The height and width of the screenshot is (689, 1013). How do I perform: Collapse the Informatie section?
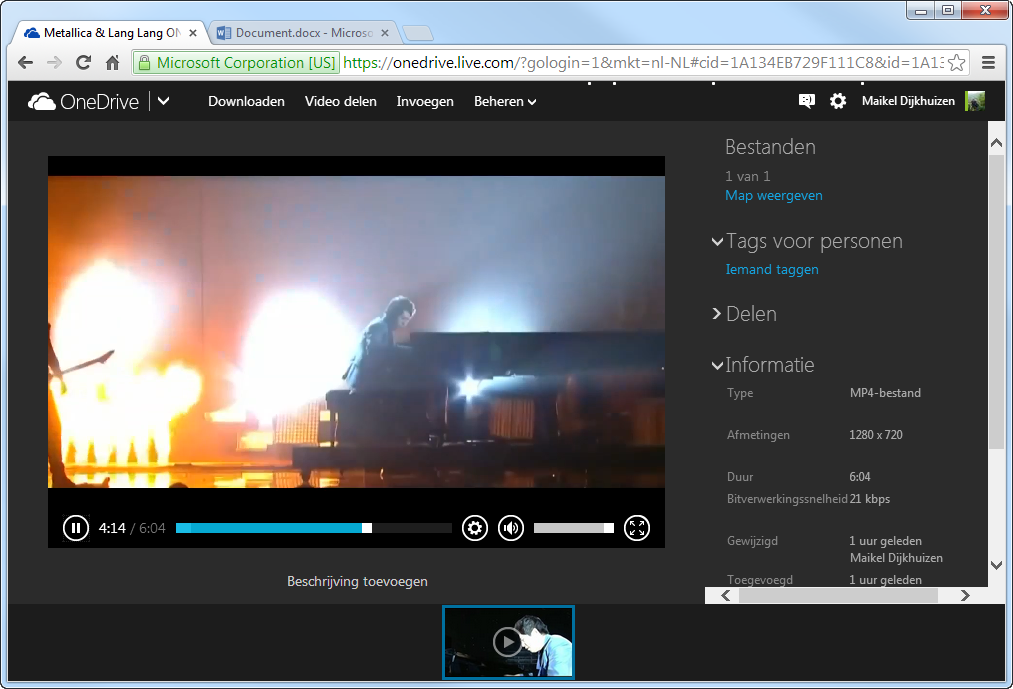pos(717,365)
